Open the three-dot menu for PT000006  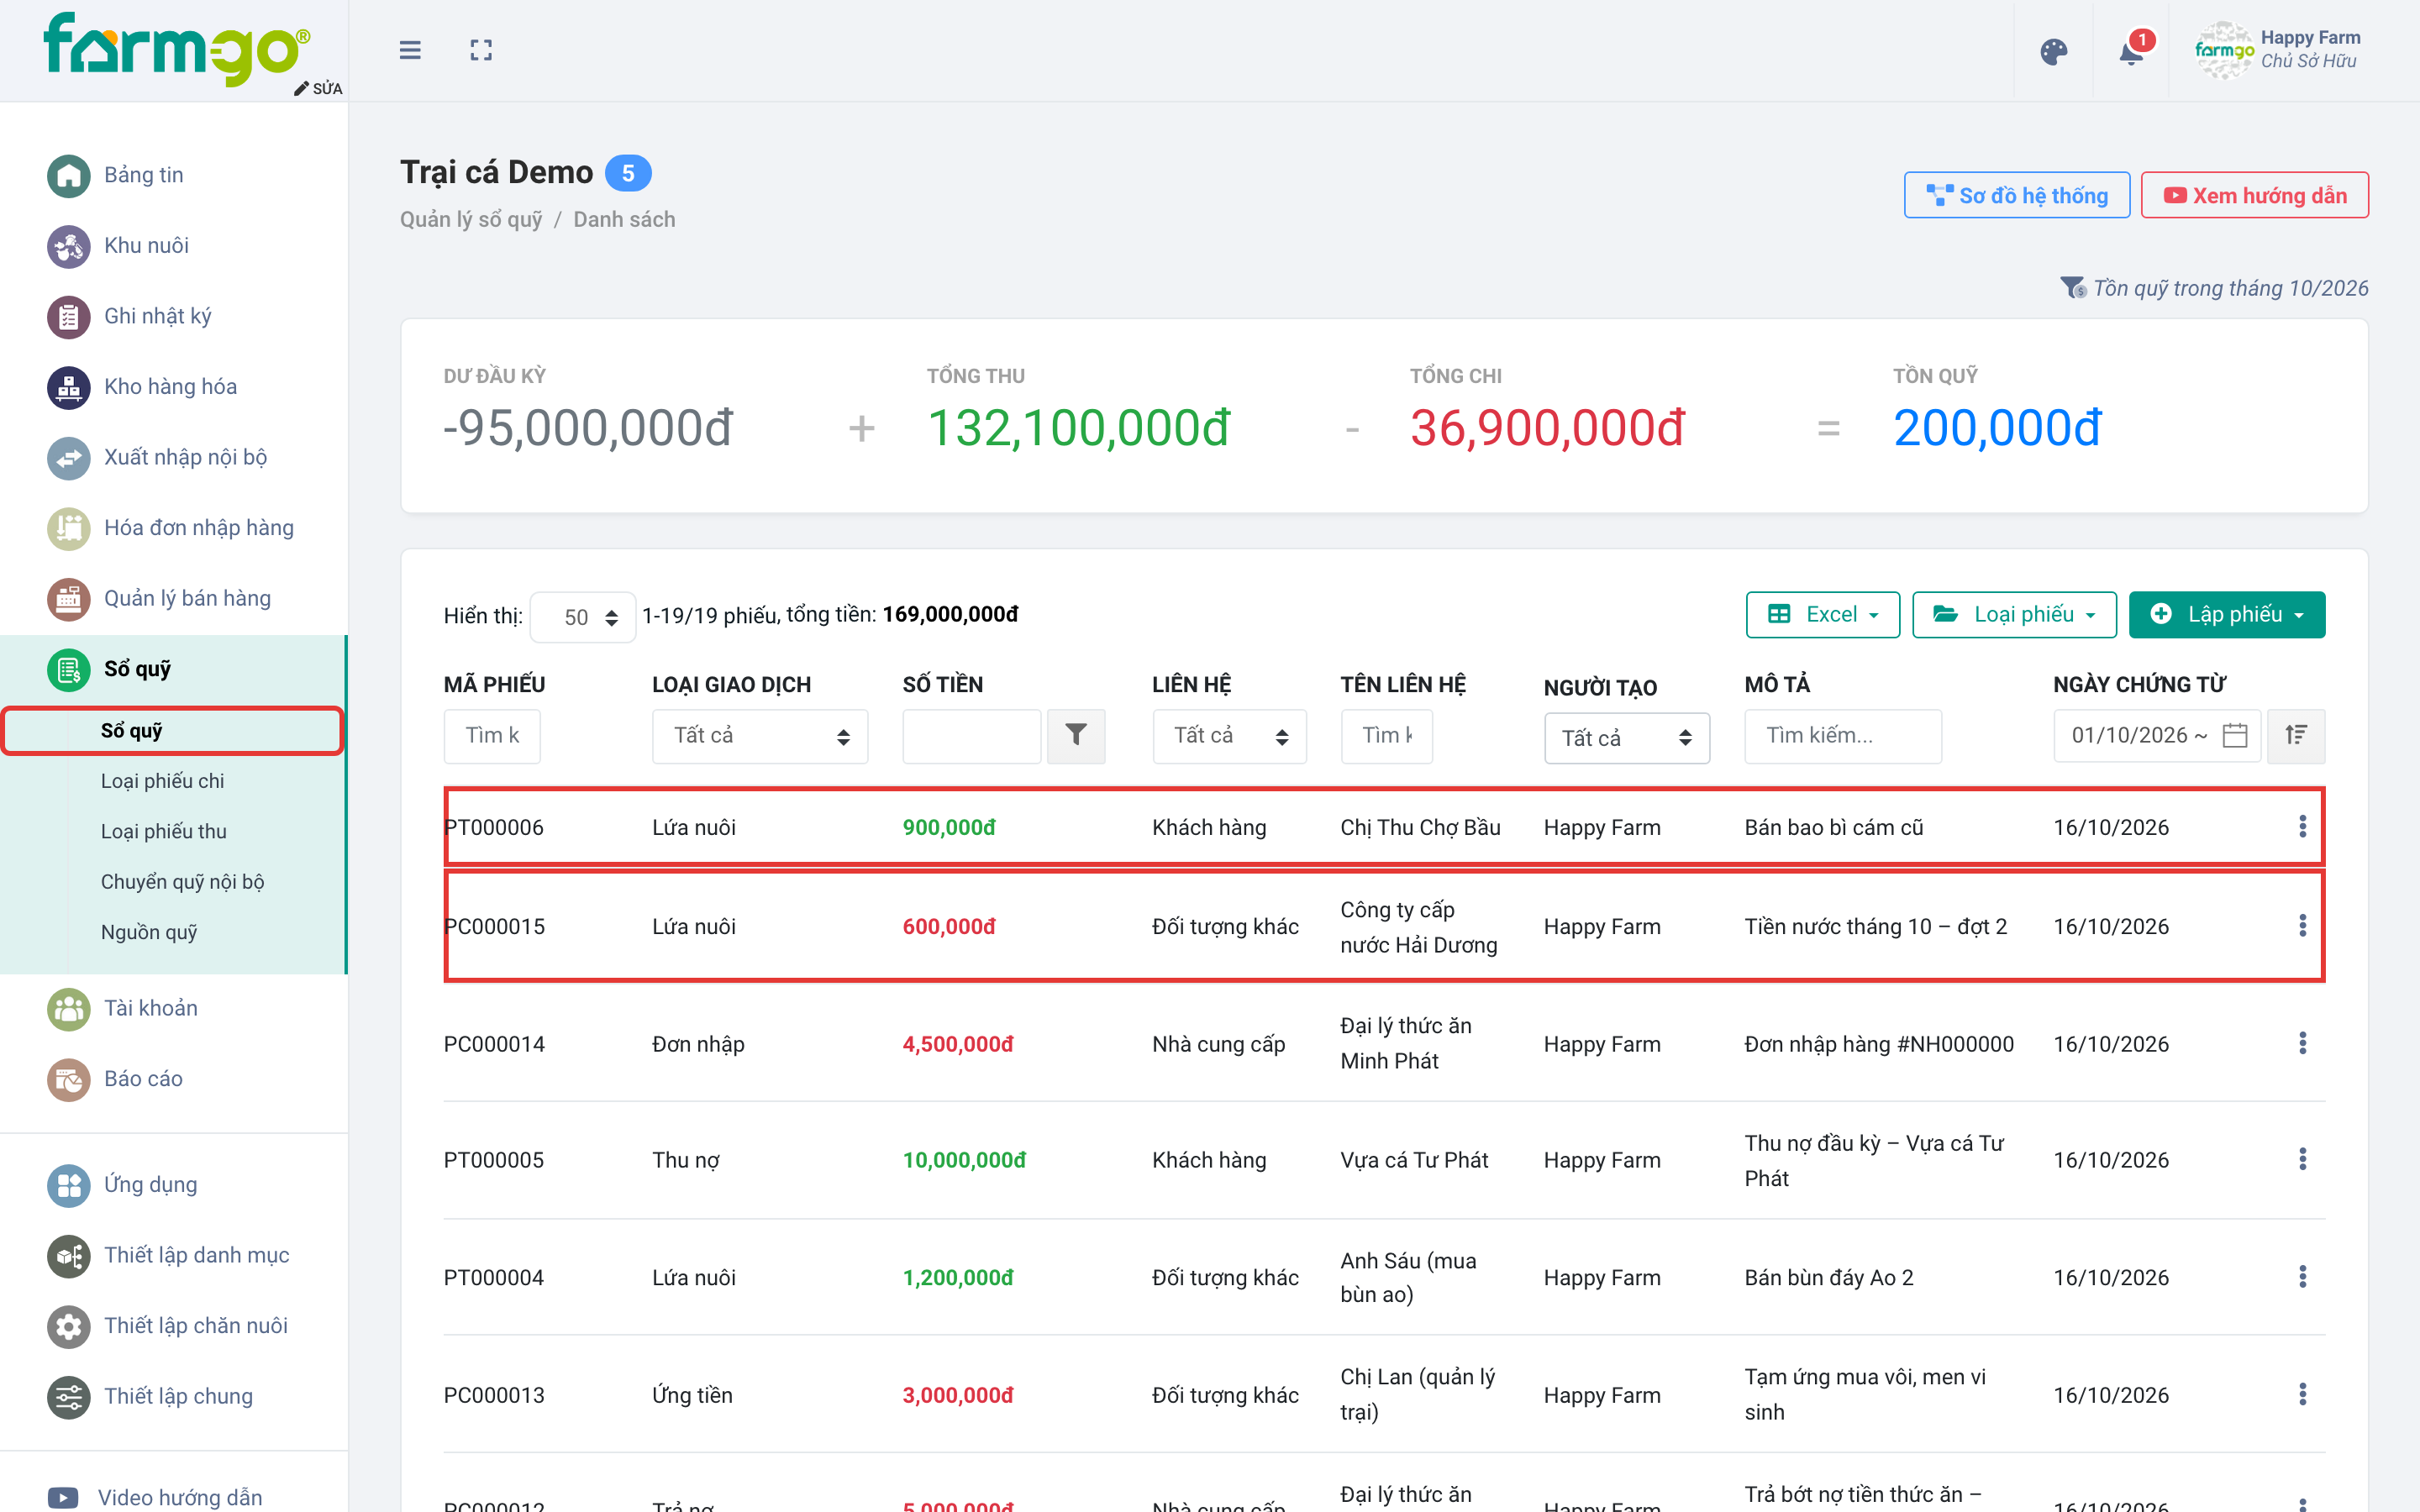tap(2302, 827)
